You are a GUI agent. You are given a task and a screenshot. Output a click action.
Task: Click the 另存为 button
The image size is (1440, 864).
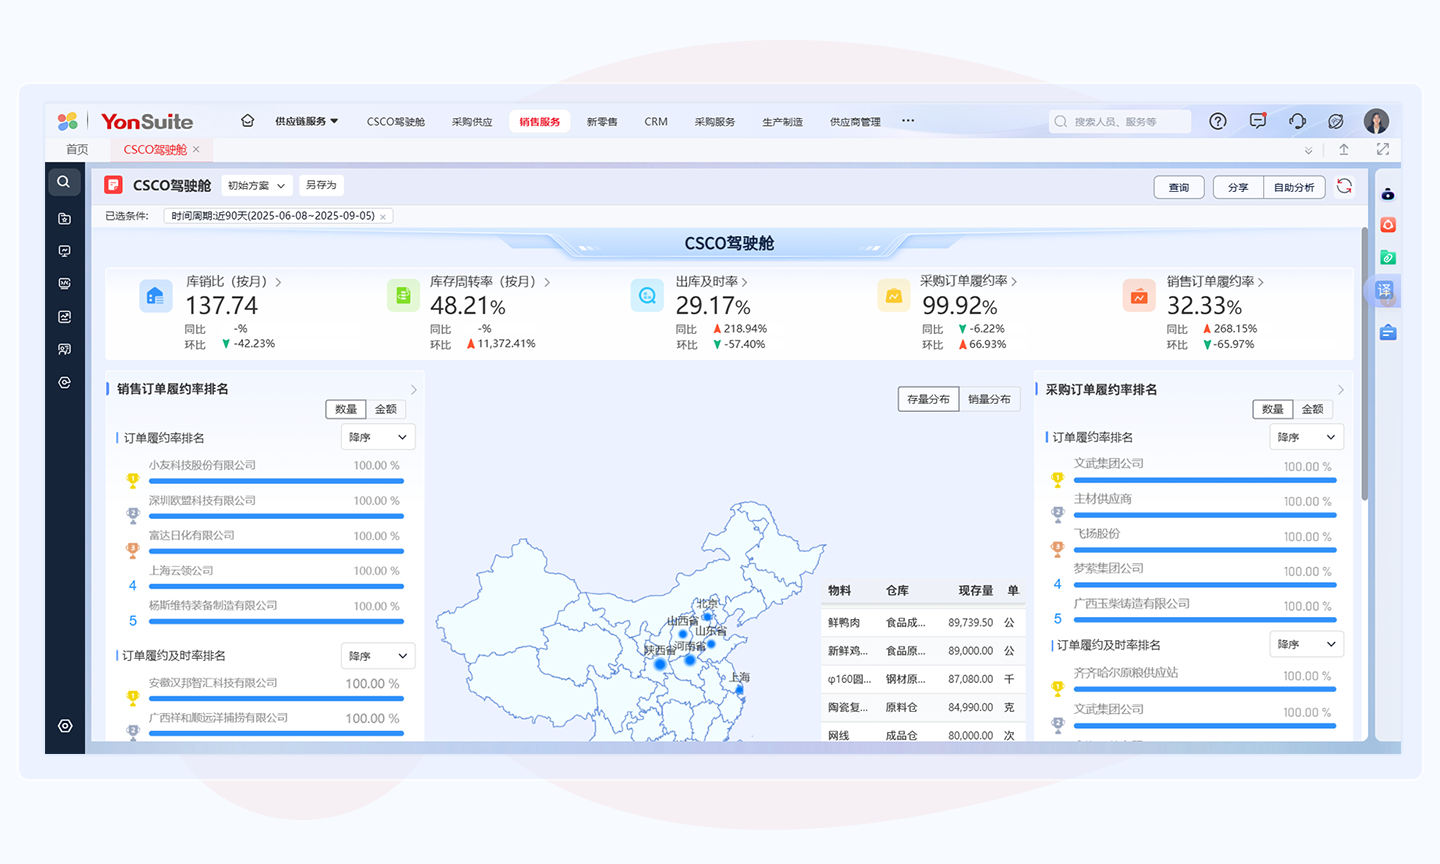click(321, 185)
